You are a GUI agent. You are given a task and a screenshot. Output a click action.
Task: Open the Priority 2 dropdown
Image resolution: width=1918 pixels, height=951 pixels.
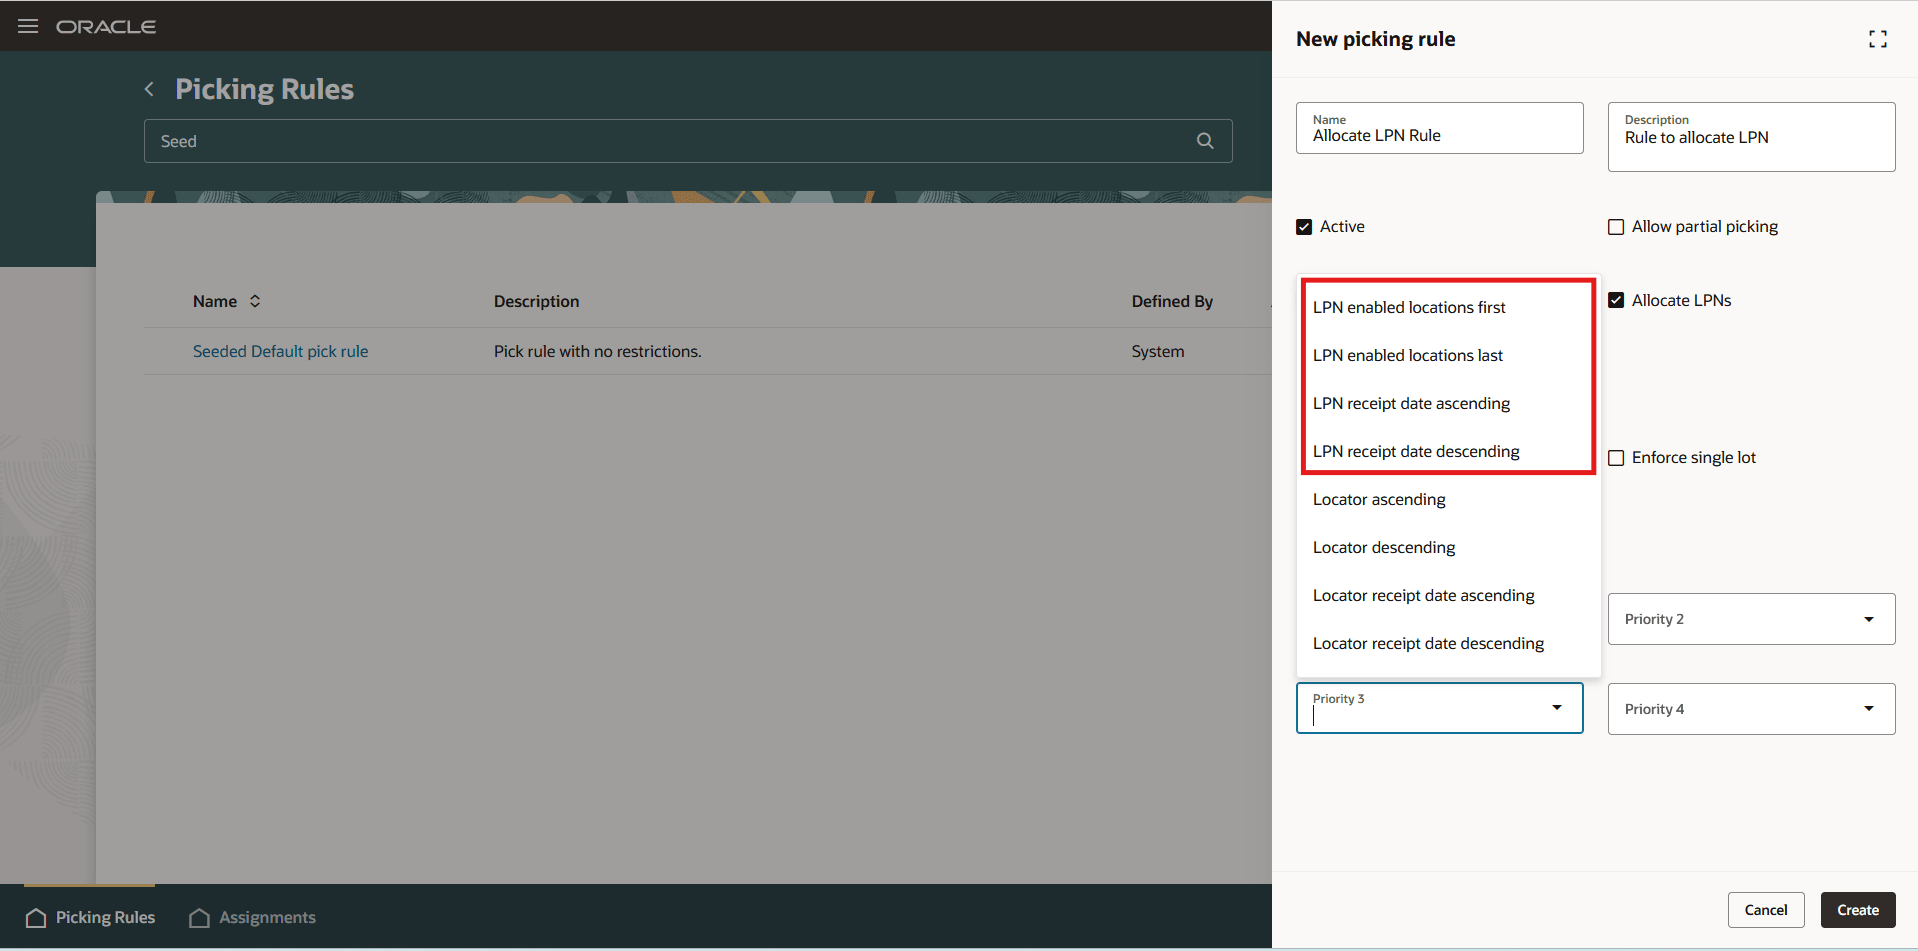click(x=1751, y=619)
